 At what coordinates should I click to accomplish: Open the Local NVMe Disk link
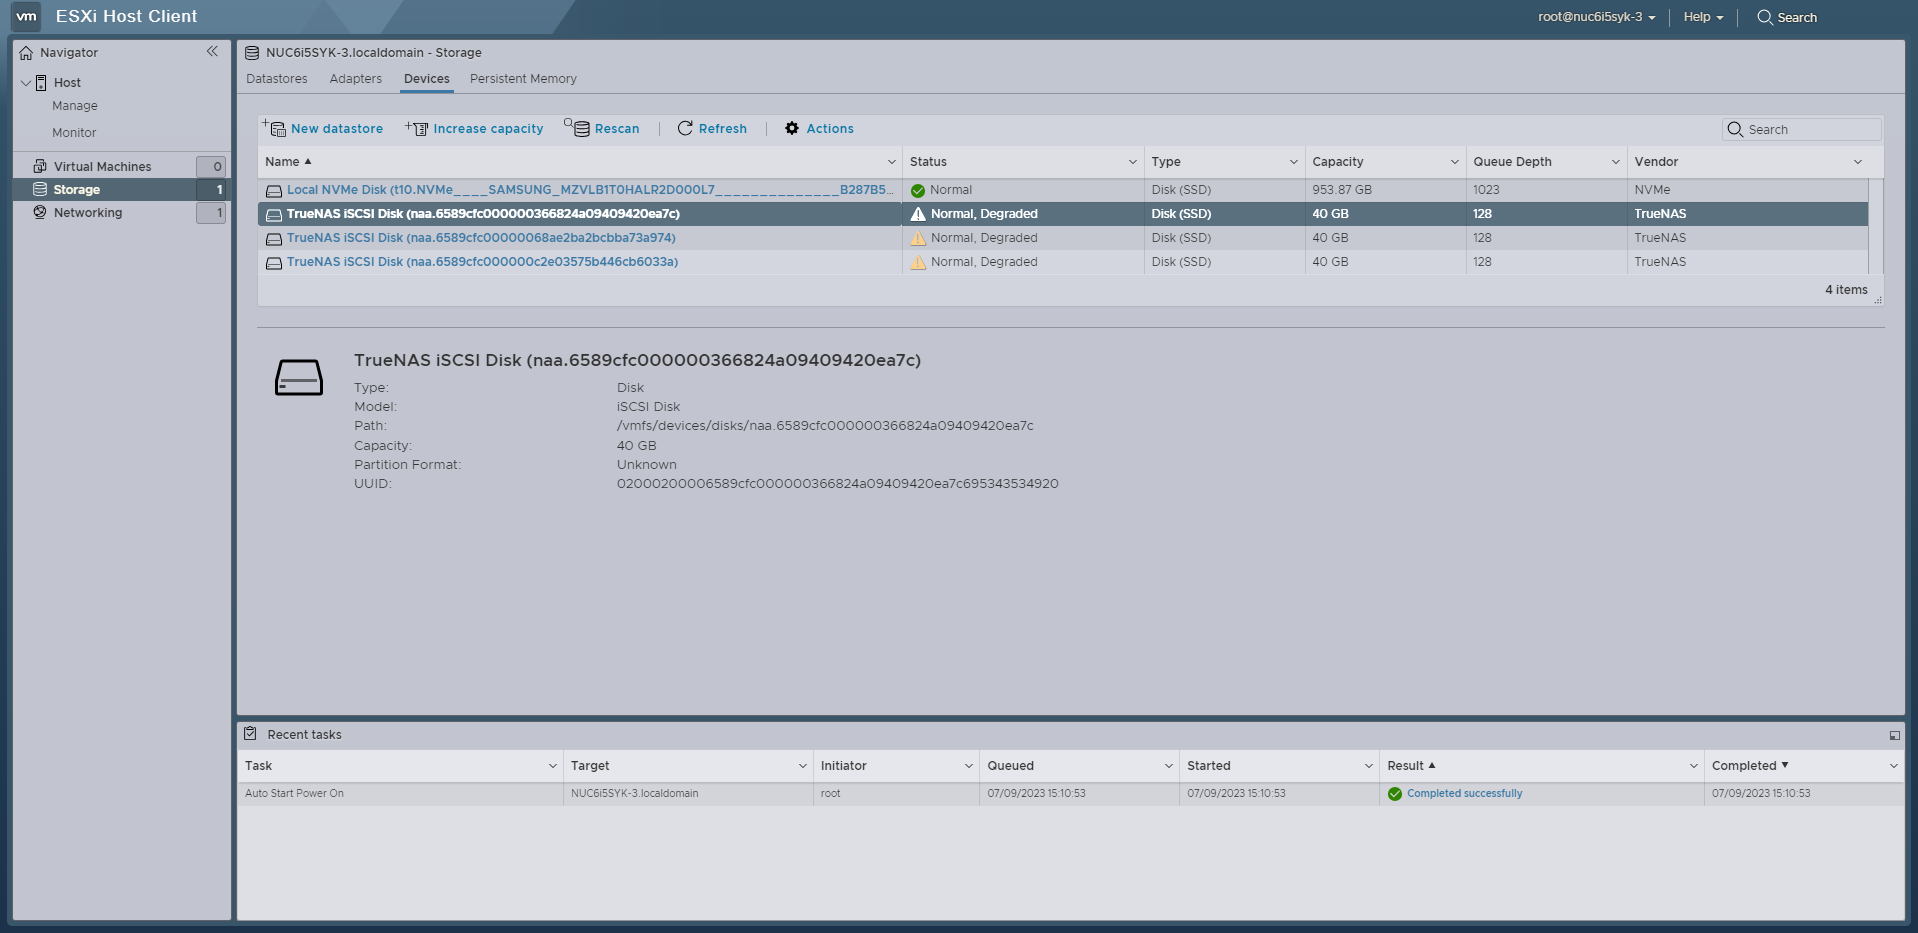click(x=589, y=190)
